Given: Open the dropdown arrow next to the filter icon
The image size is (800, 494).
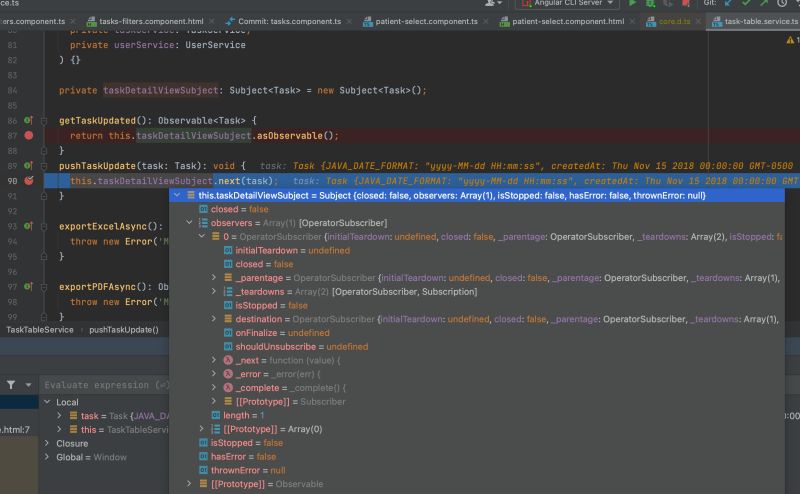Looking at the screenshot, I should pyautogui.click(x=29, y=385).
